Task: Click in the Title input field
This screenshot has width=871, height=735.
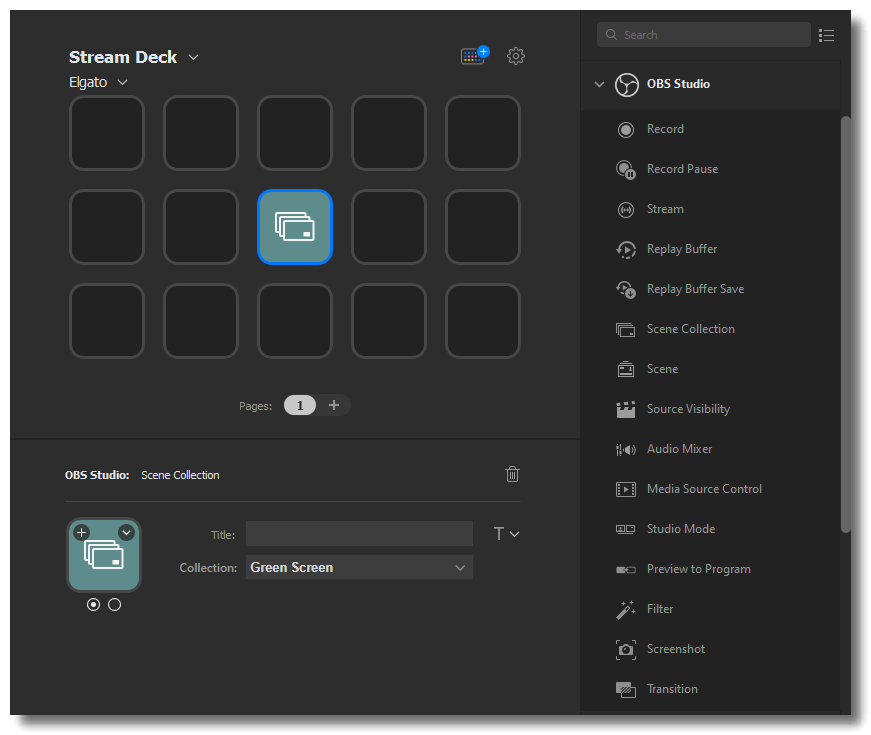Action: tap(359, 533)
